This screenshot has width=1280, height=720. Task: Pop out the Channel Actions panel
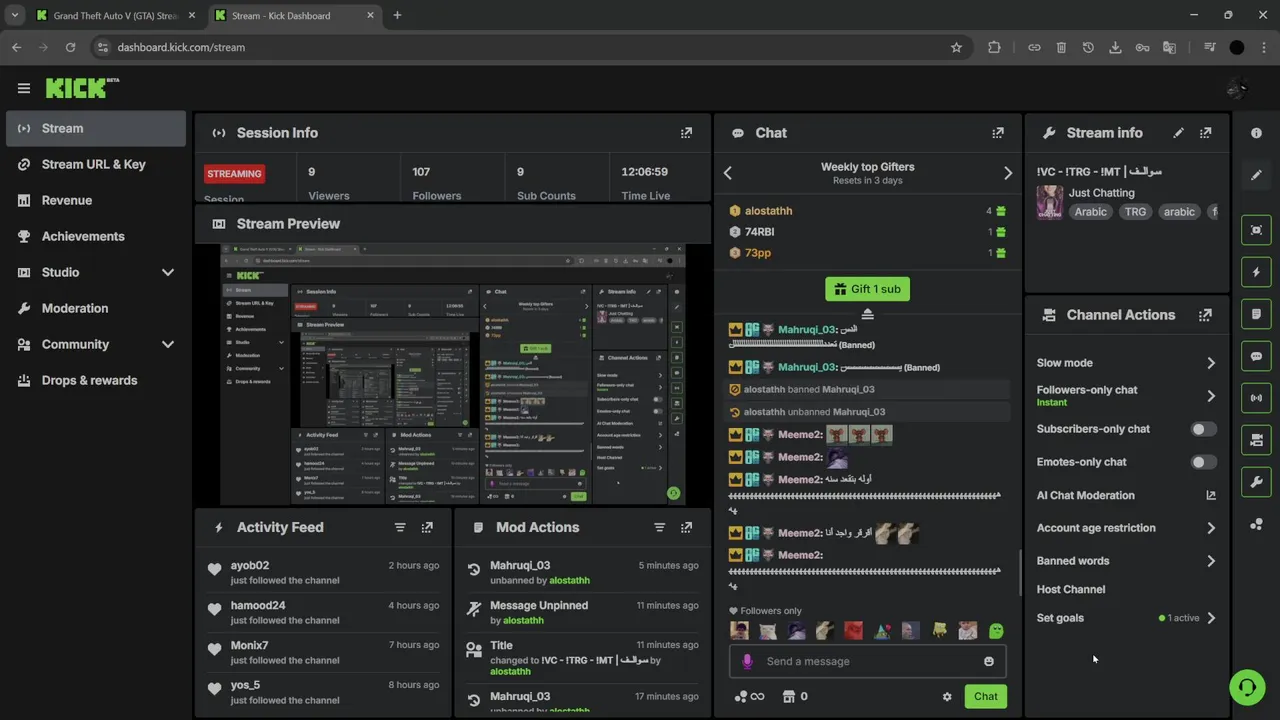(1205, 315)
